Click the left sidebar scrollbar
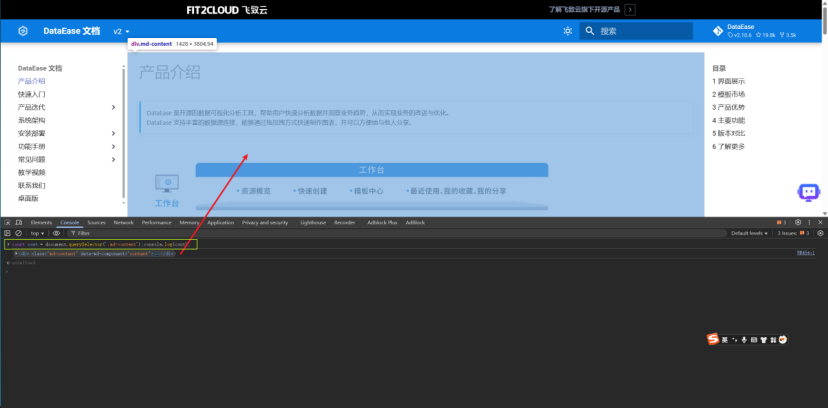 coord(124,134)
